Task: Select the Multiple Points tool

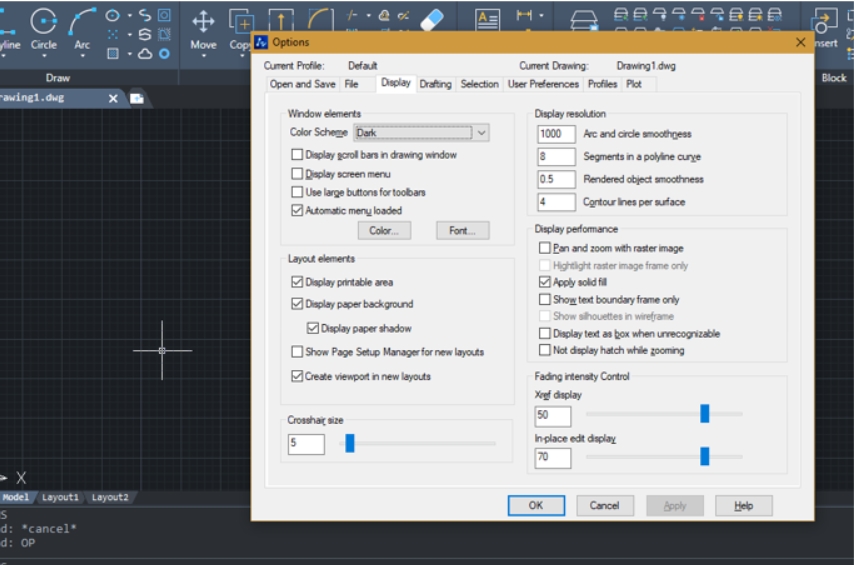Action: (x=112, y=35)
